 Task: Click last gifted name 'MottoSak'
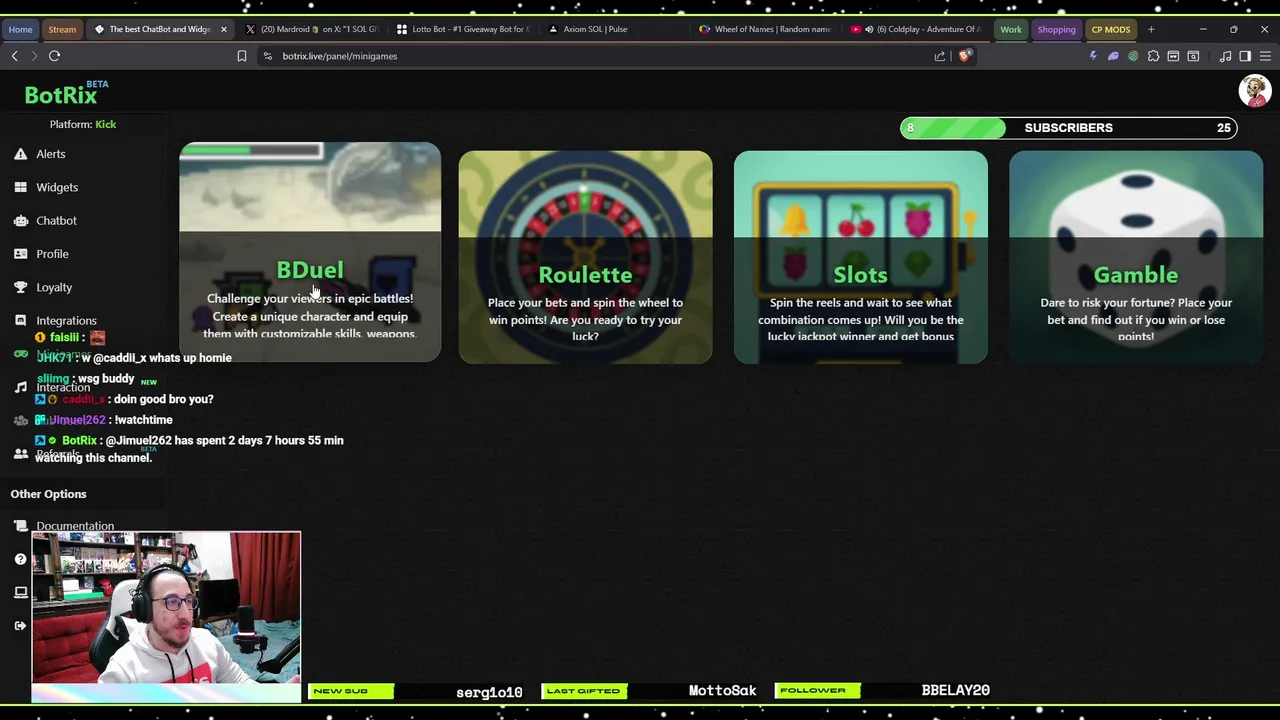(x=722, y=691)
